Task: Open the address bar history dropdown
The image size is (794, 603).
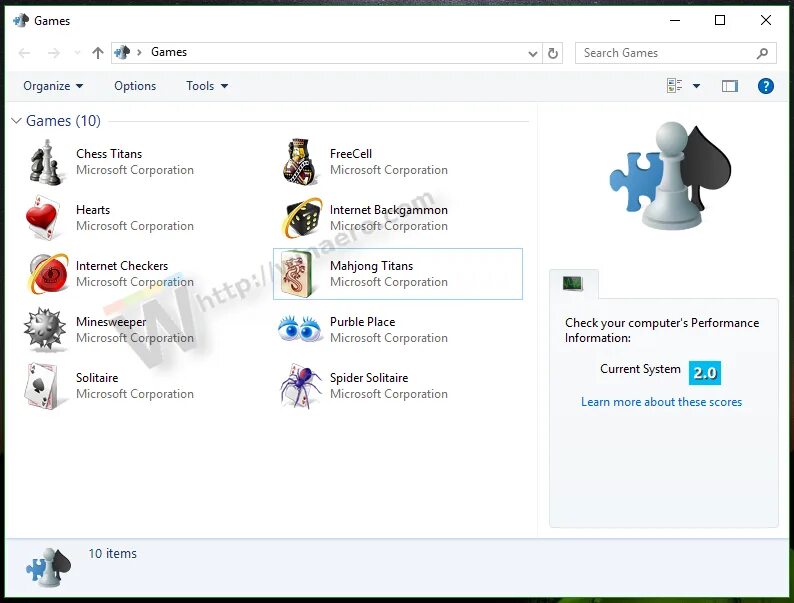Action: tap(533, 53)
